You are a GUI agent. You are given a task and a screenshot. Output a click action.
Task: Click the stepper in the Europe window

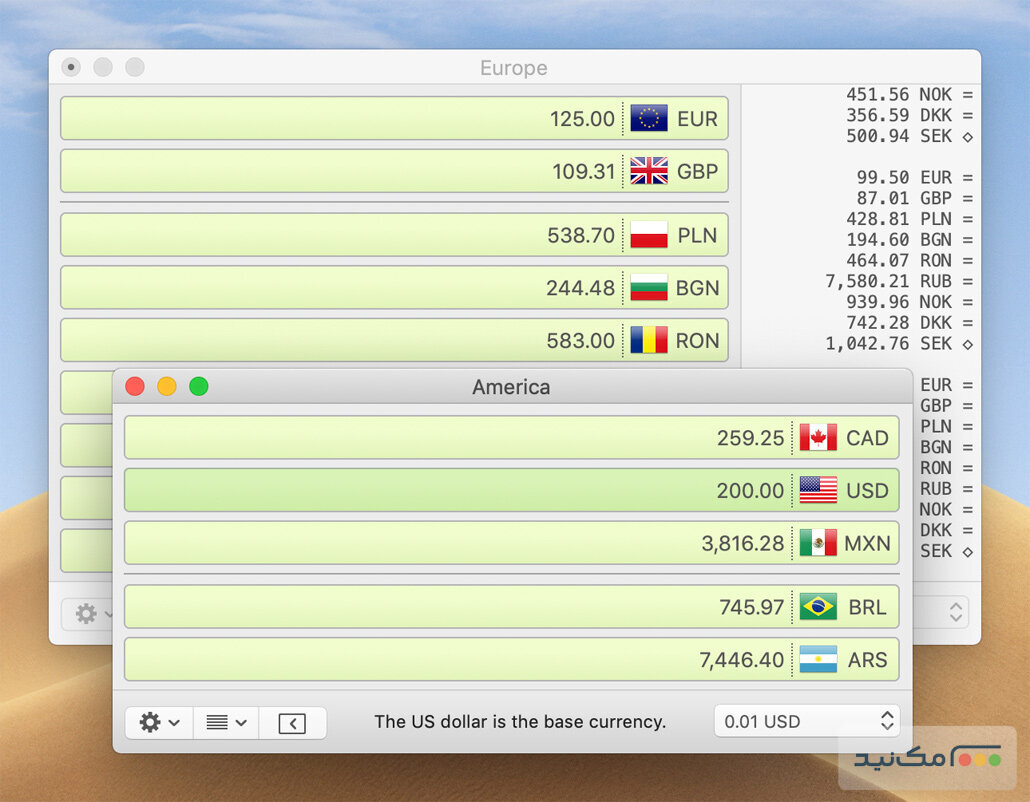click(955, 611)
